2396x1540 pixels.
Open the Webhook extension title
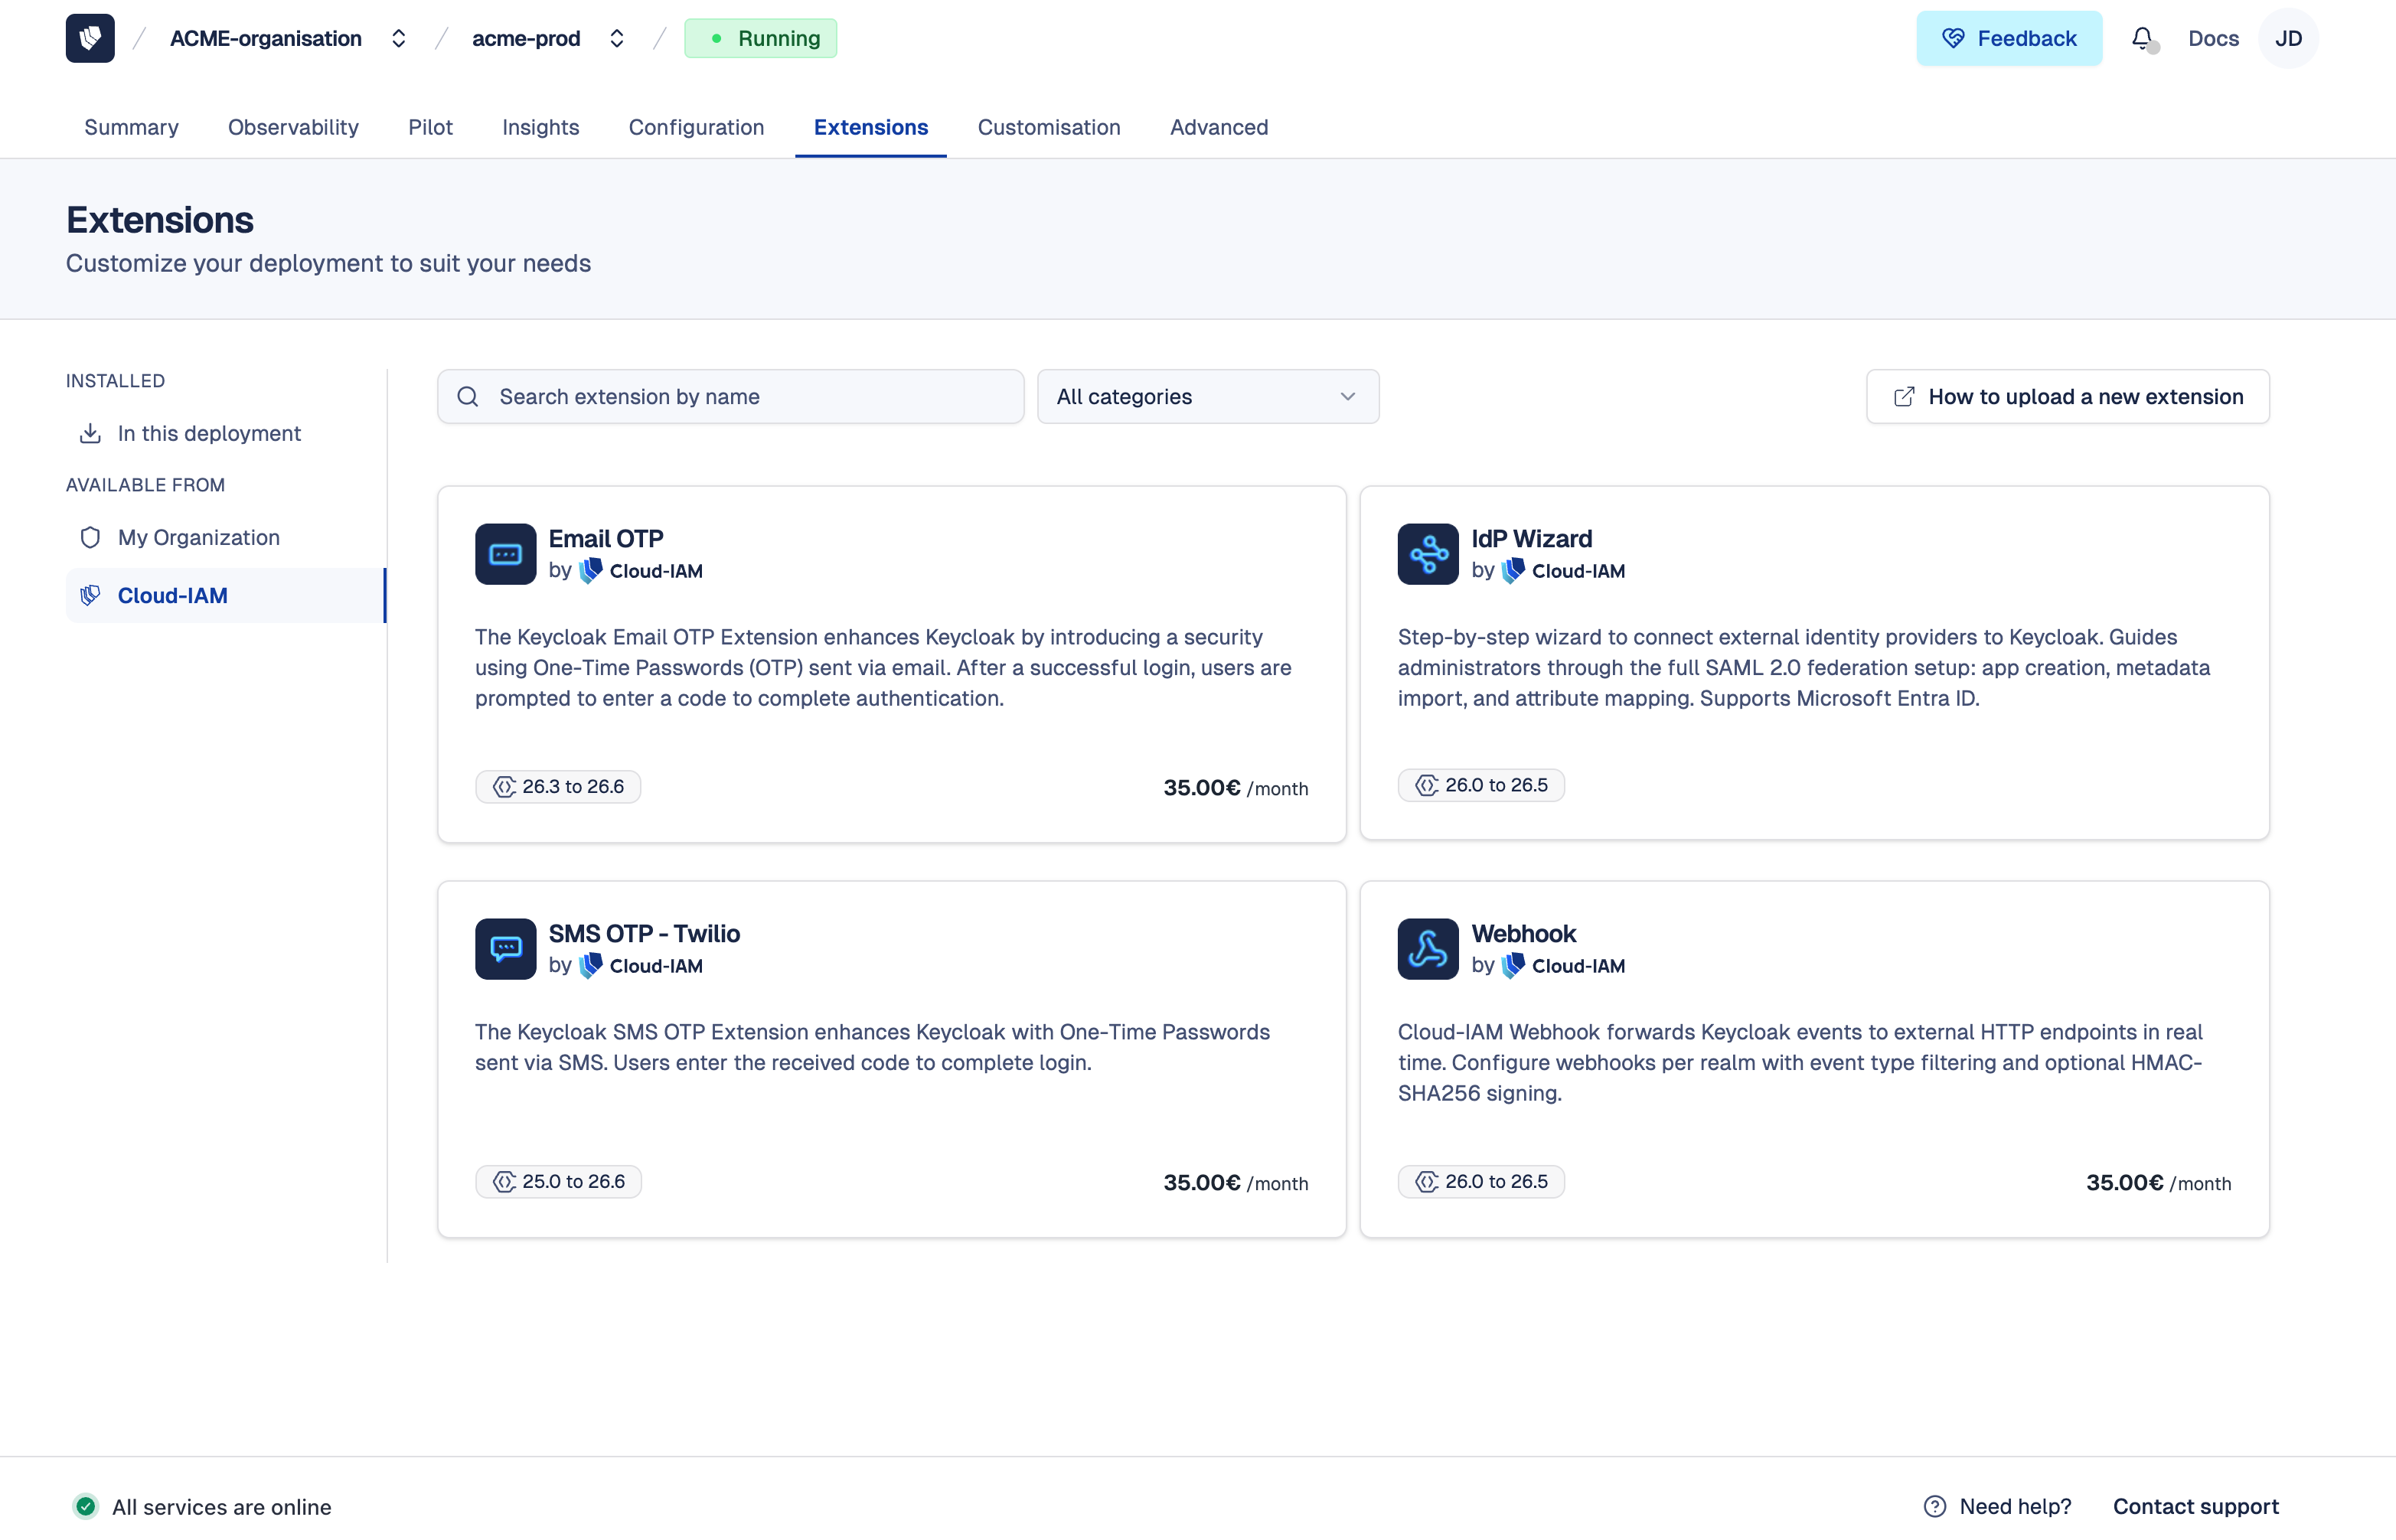tap(1523, 933)
